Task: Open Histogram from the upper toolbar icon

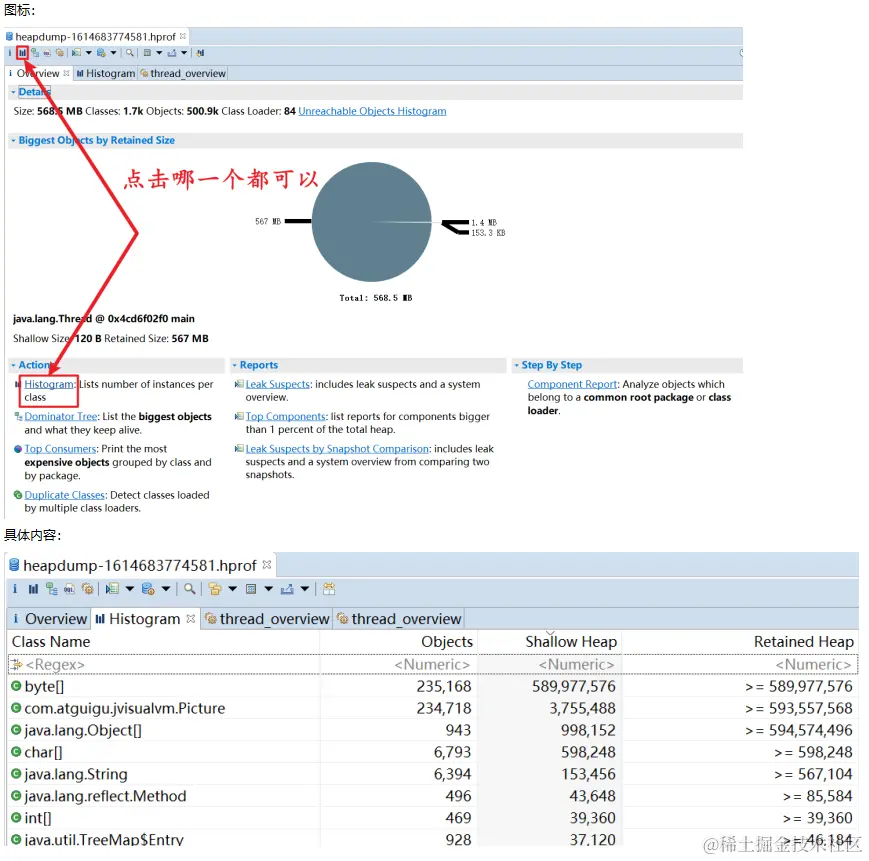Action: (x=22, y=53)
